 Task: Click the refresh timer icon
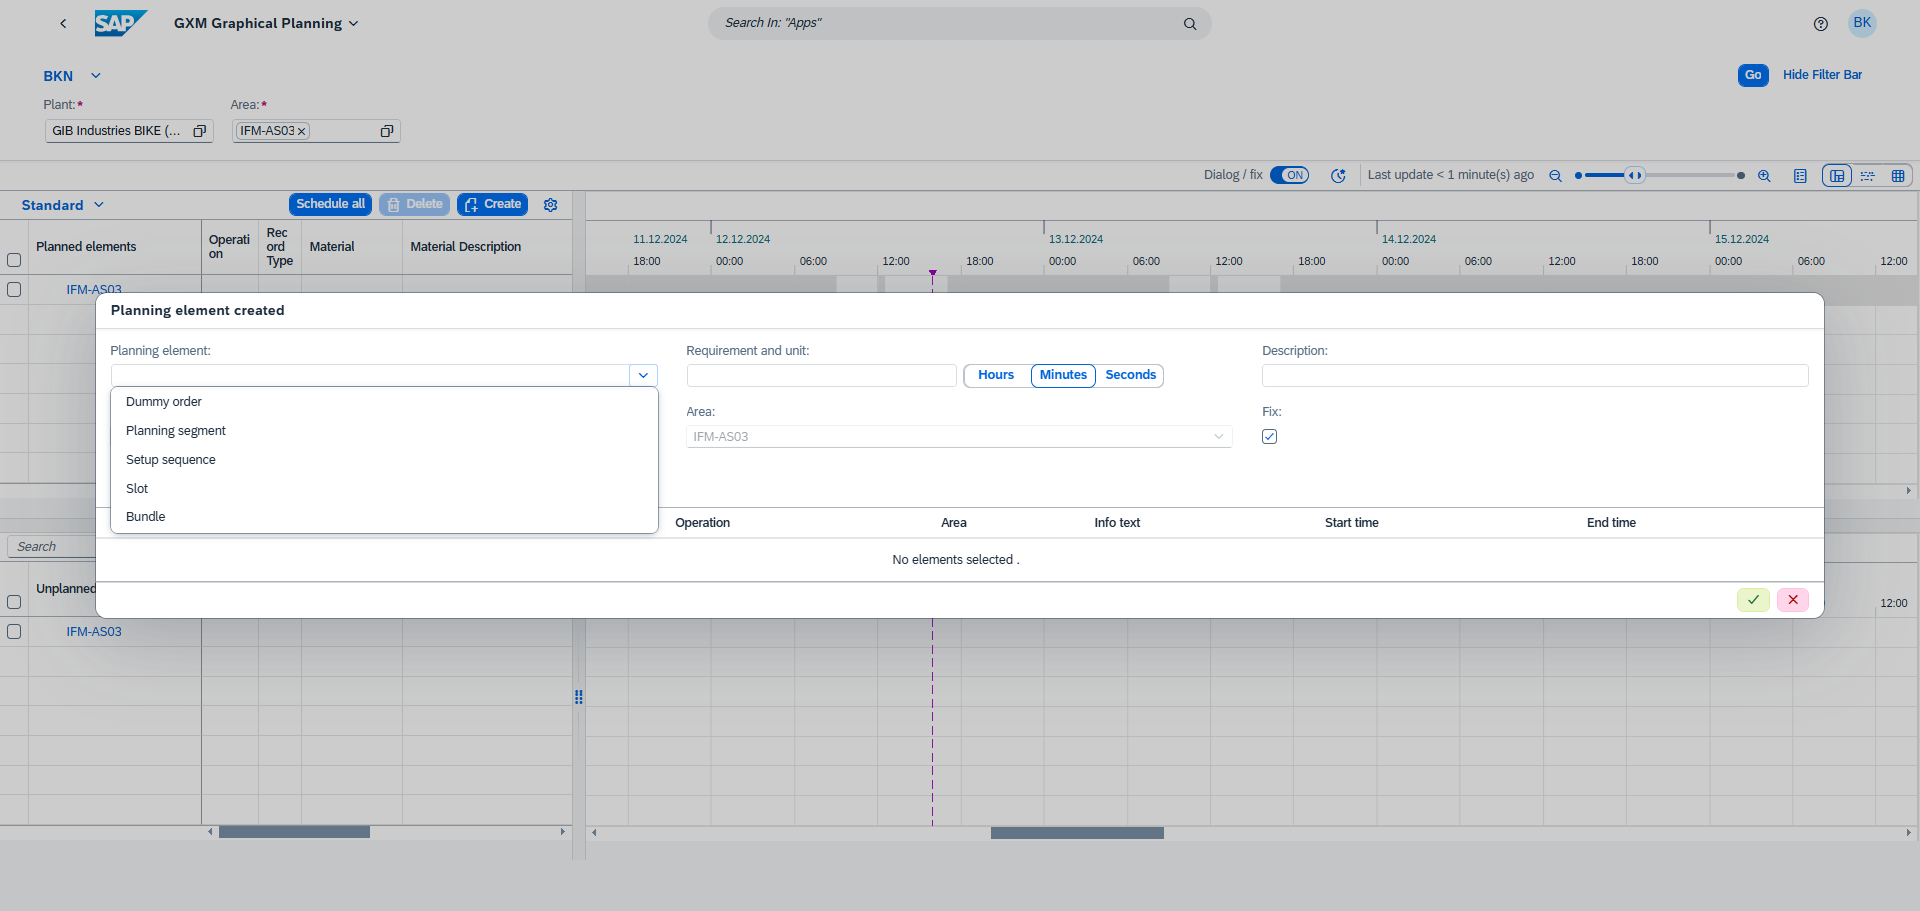(x=1340, y=175)
